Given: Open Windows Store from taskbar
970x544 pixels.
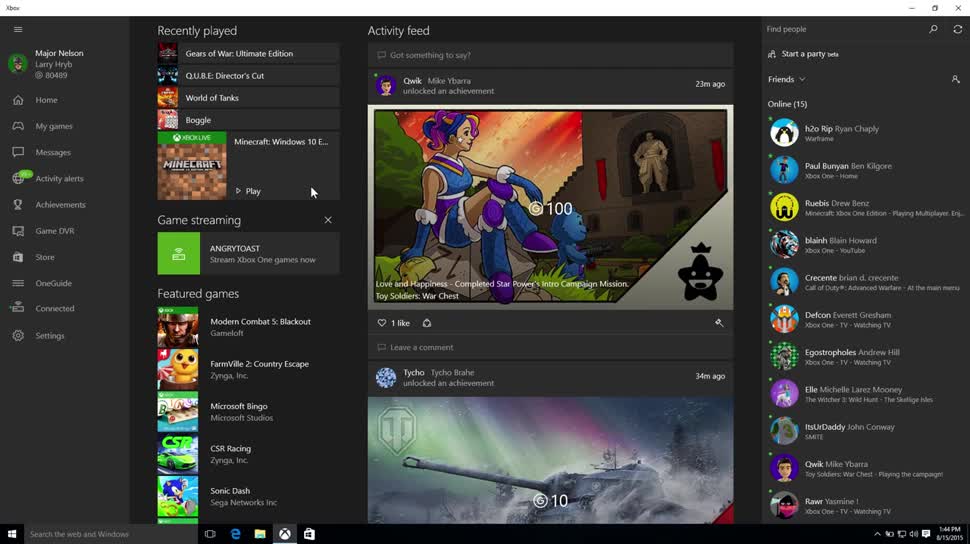Looking at the screenshot, I should 309,534.
